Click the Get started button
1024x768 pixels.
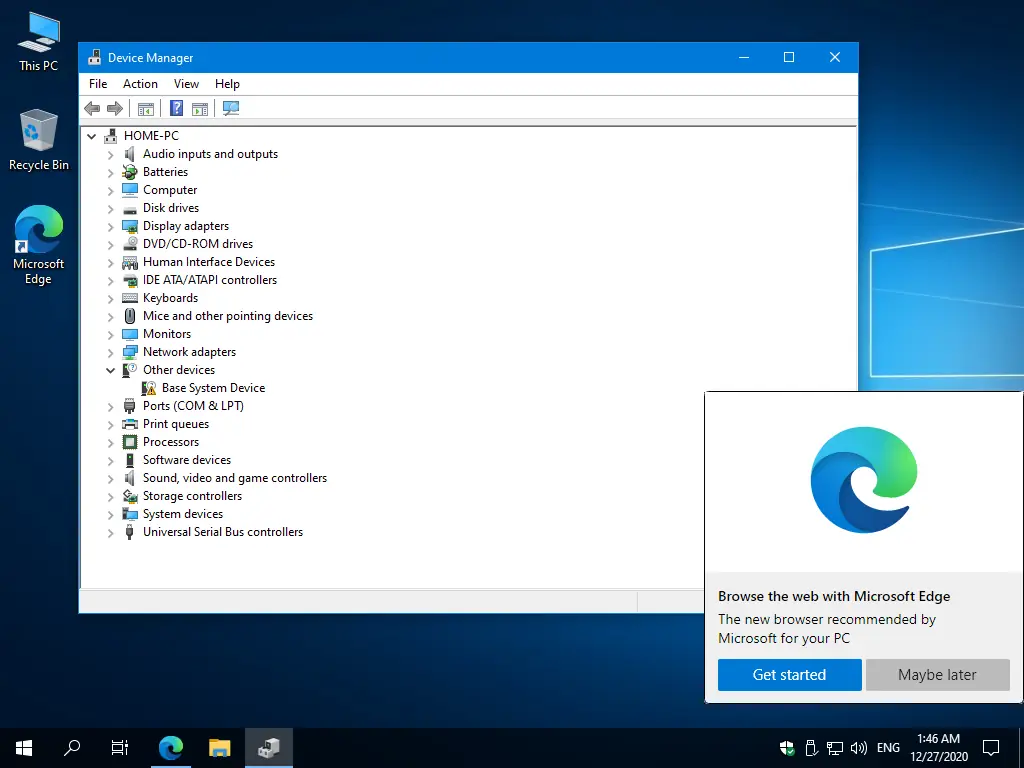789,675
